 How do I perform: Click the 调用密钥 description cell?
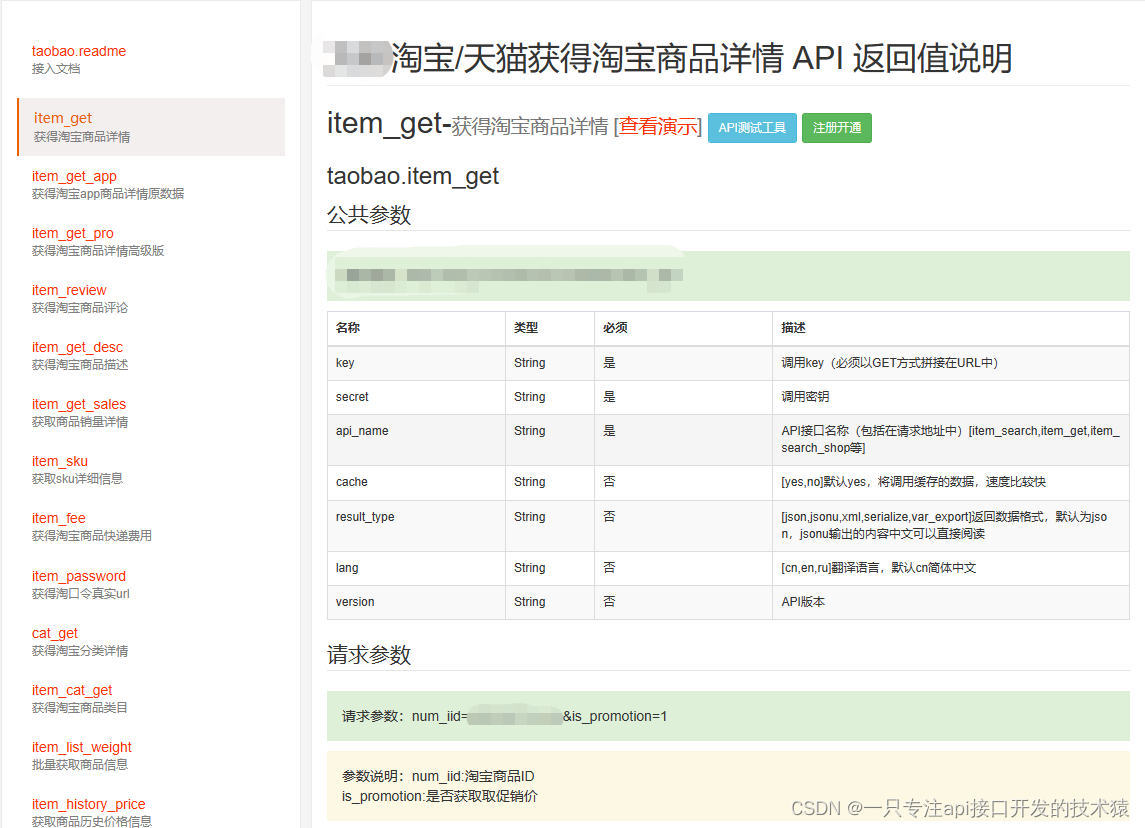point(951,397)
